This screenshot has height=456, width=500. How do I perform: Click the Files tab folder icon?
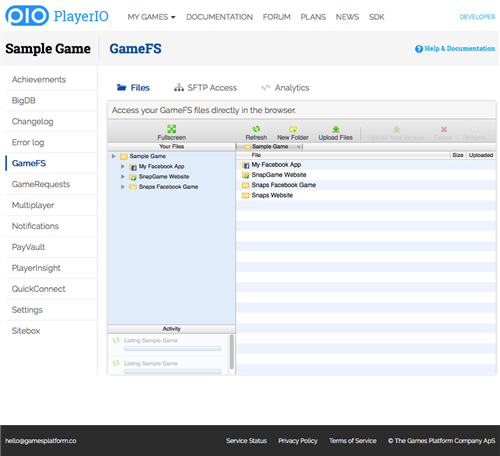click(121, 87)
